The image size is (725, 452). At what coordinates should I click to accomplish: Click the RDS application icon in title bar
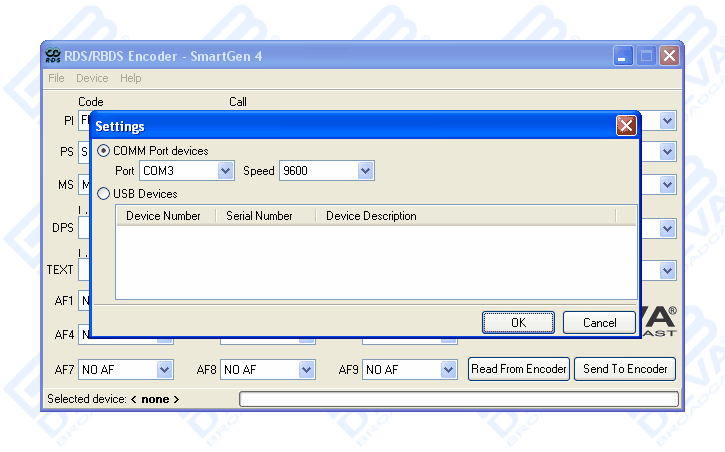point(53,56)
